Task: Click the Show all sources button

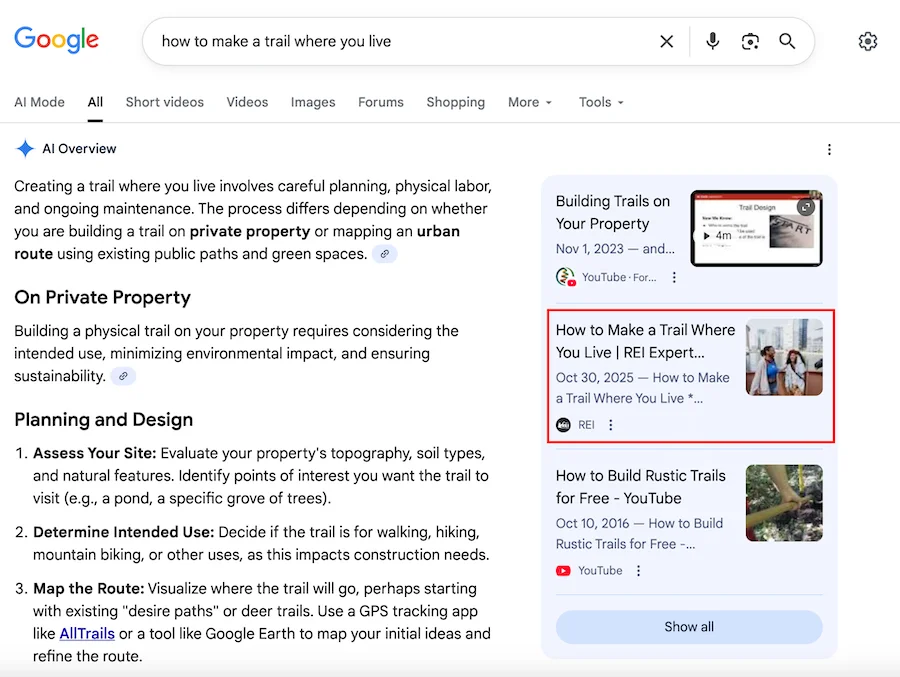Action: click(x=689, y=627)
